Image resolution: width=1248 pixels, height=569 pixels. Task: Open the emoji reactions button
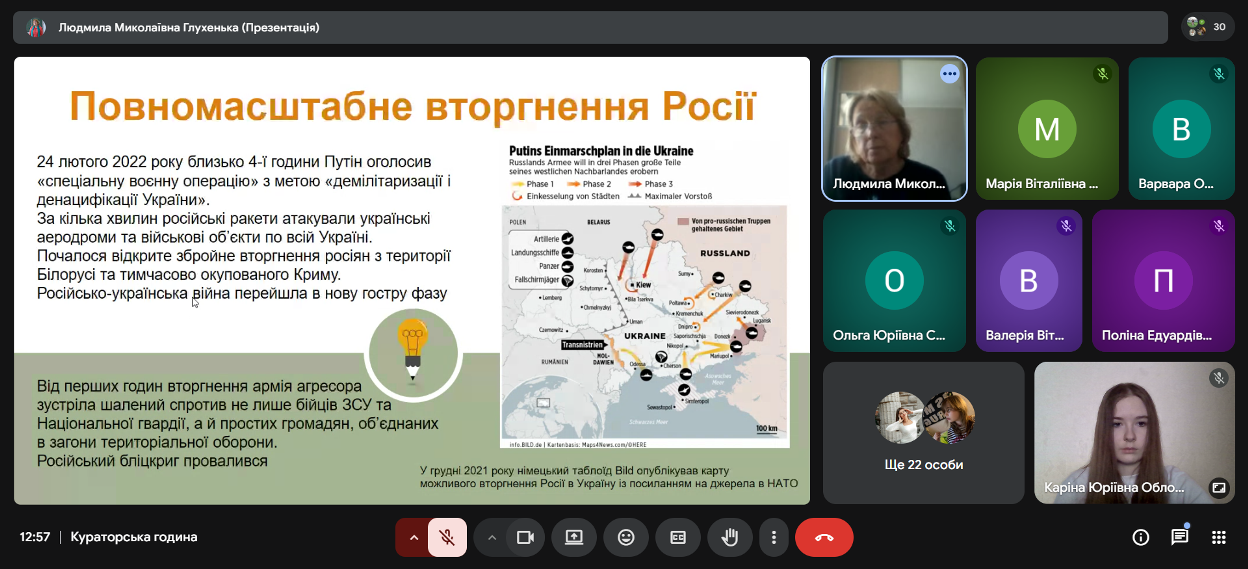(626, 537)
